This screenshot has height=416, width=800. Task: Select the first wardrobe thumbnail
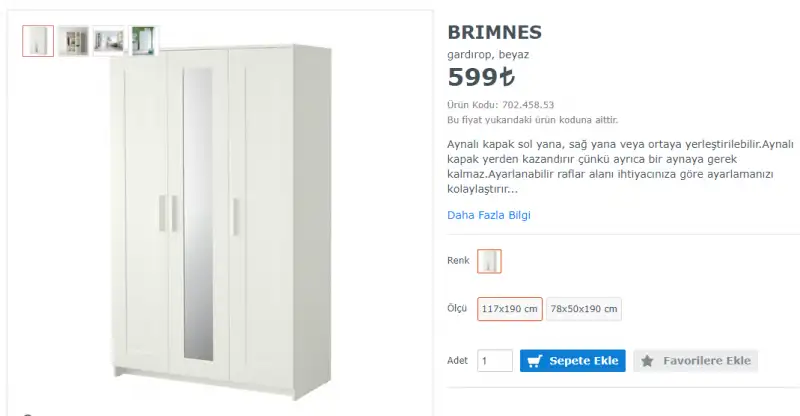pos(38,41)
